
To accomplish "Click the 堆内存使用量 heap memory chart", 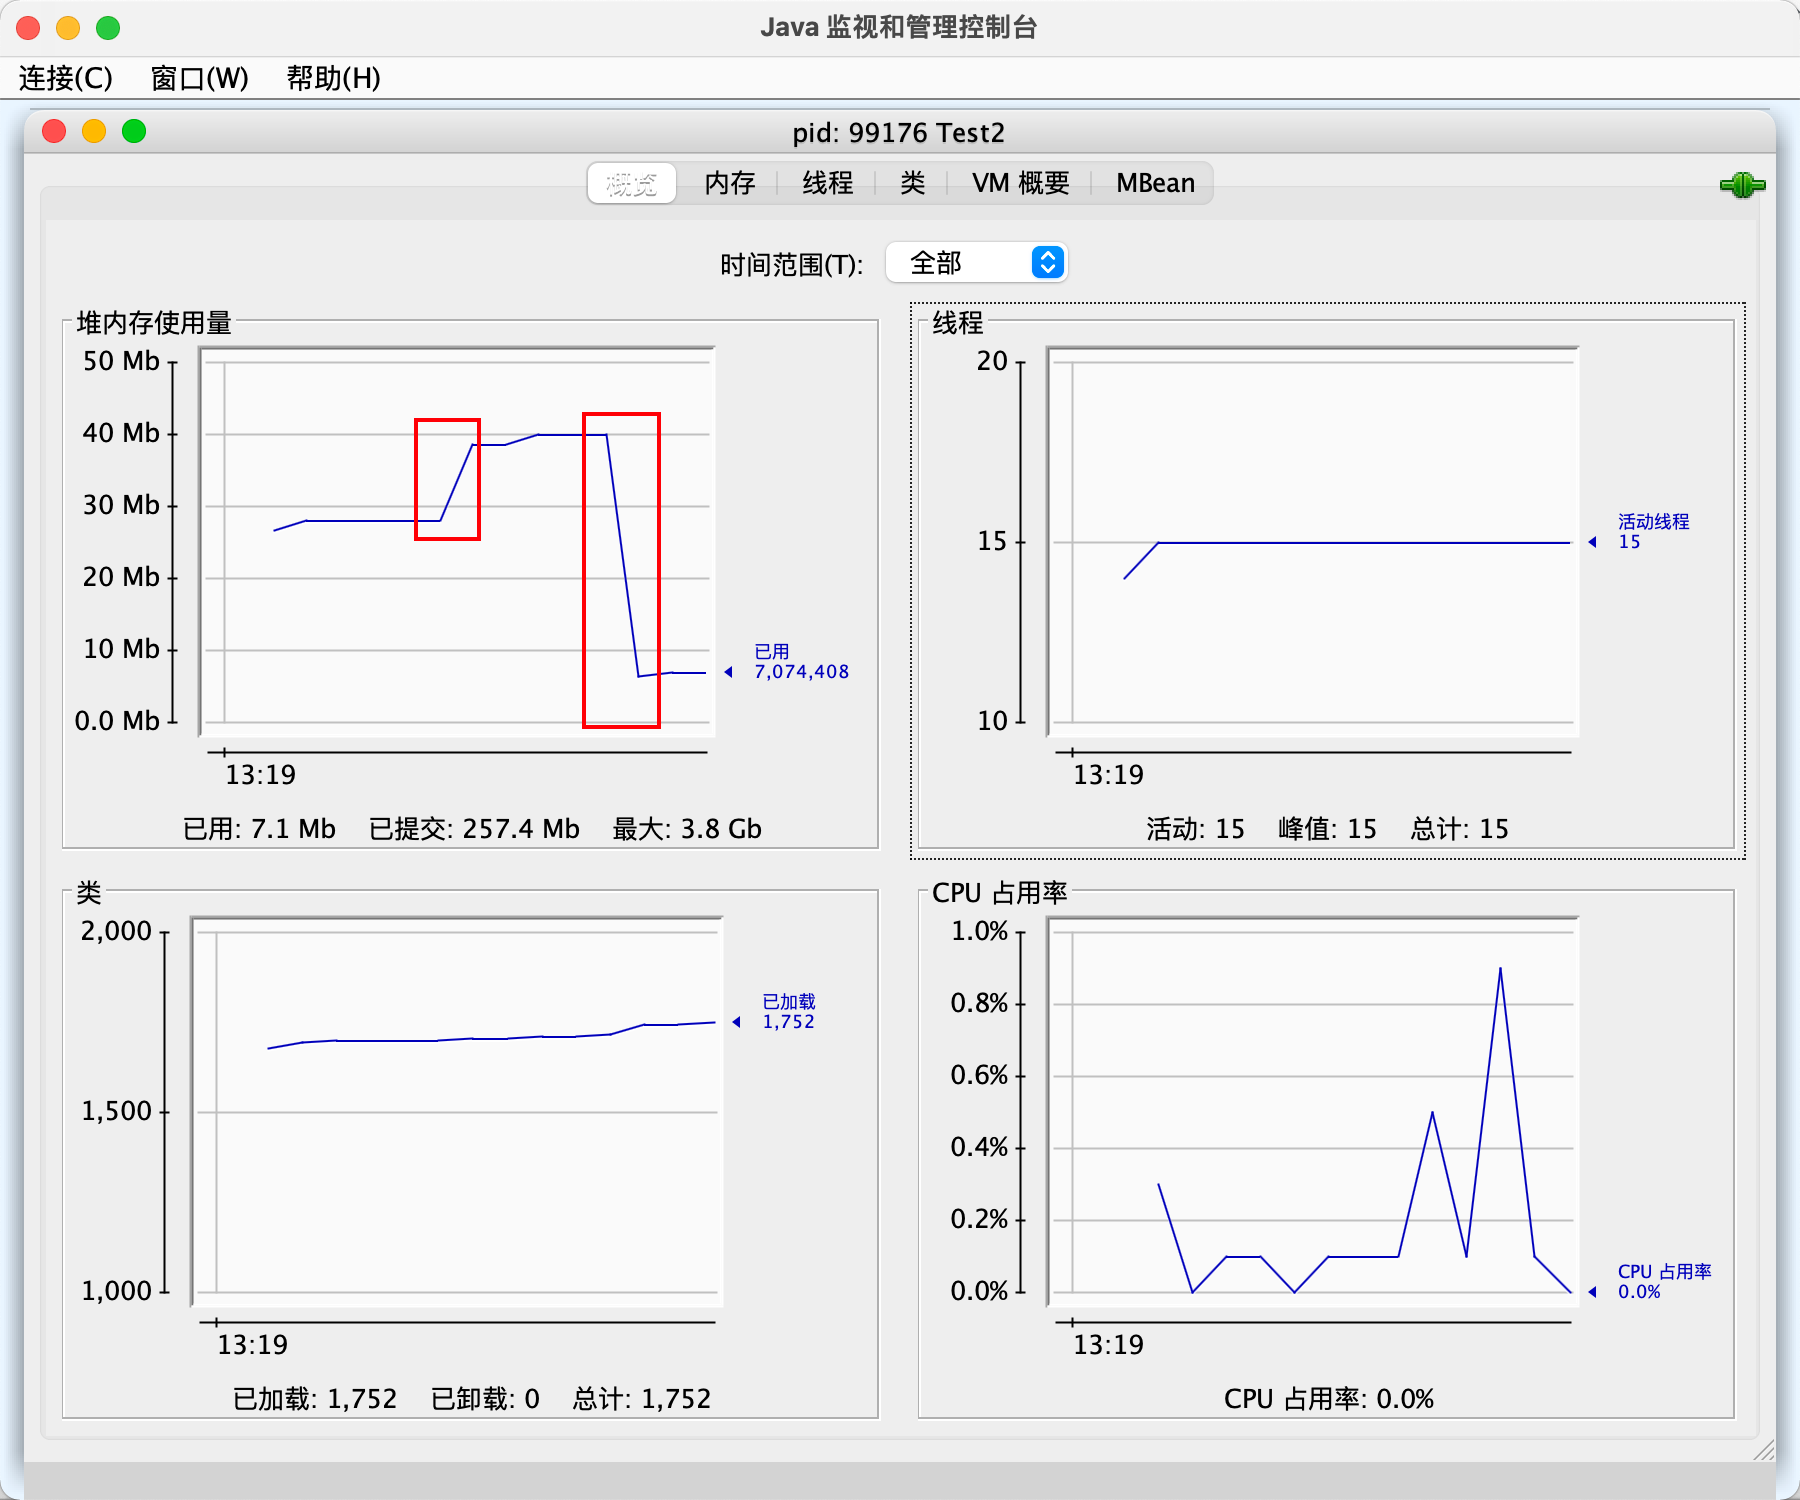I will pos(457,541).
